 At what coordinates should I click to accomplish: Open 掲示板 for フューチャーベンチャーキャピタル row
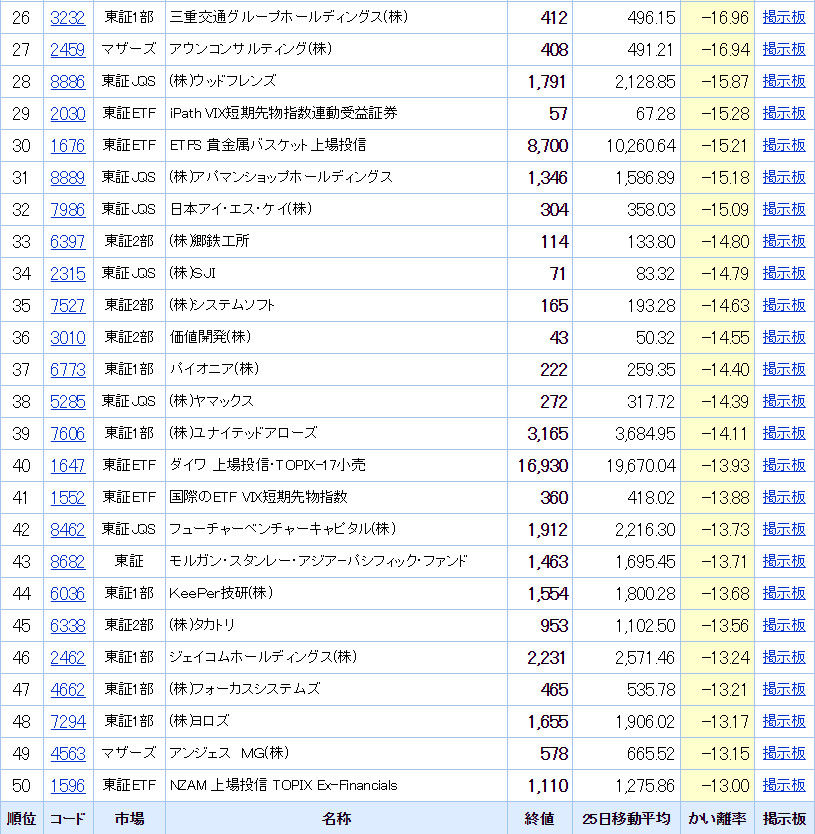(x=784, y=529)
